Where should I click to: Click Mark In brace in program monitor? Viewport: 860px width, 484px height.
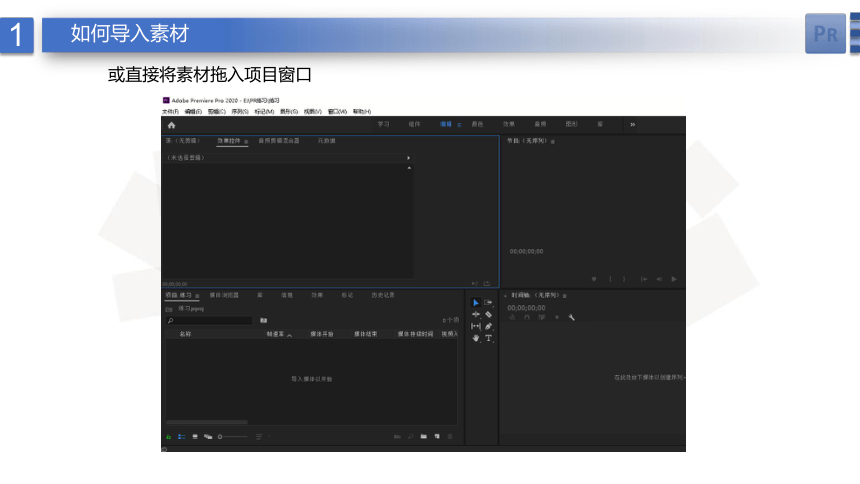pyautogui.click(x=610, y=279)
